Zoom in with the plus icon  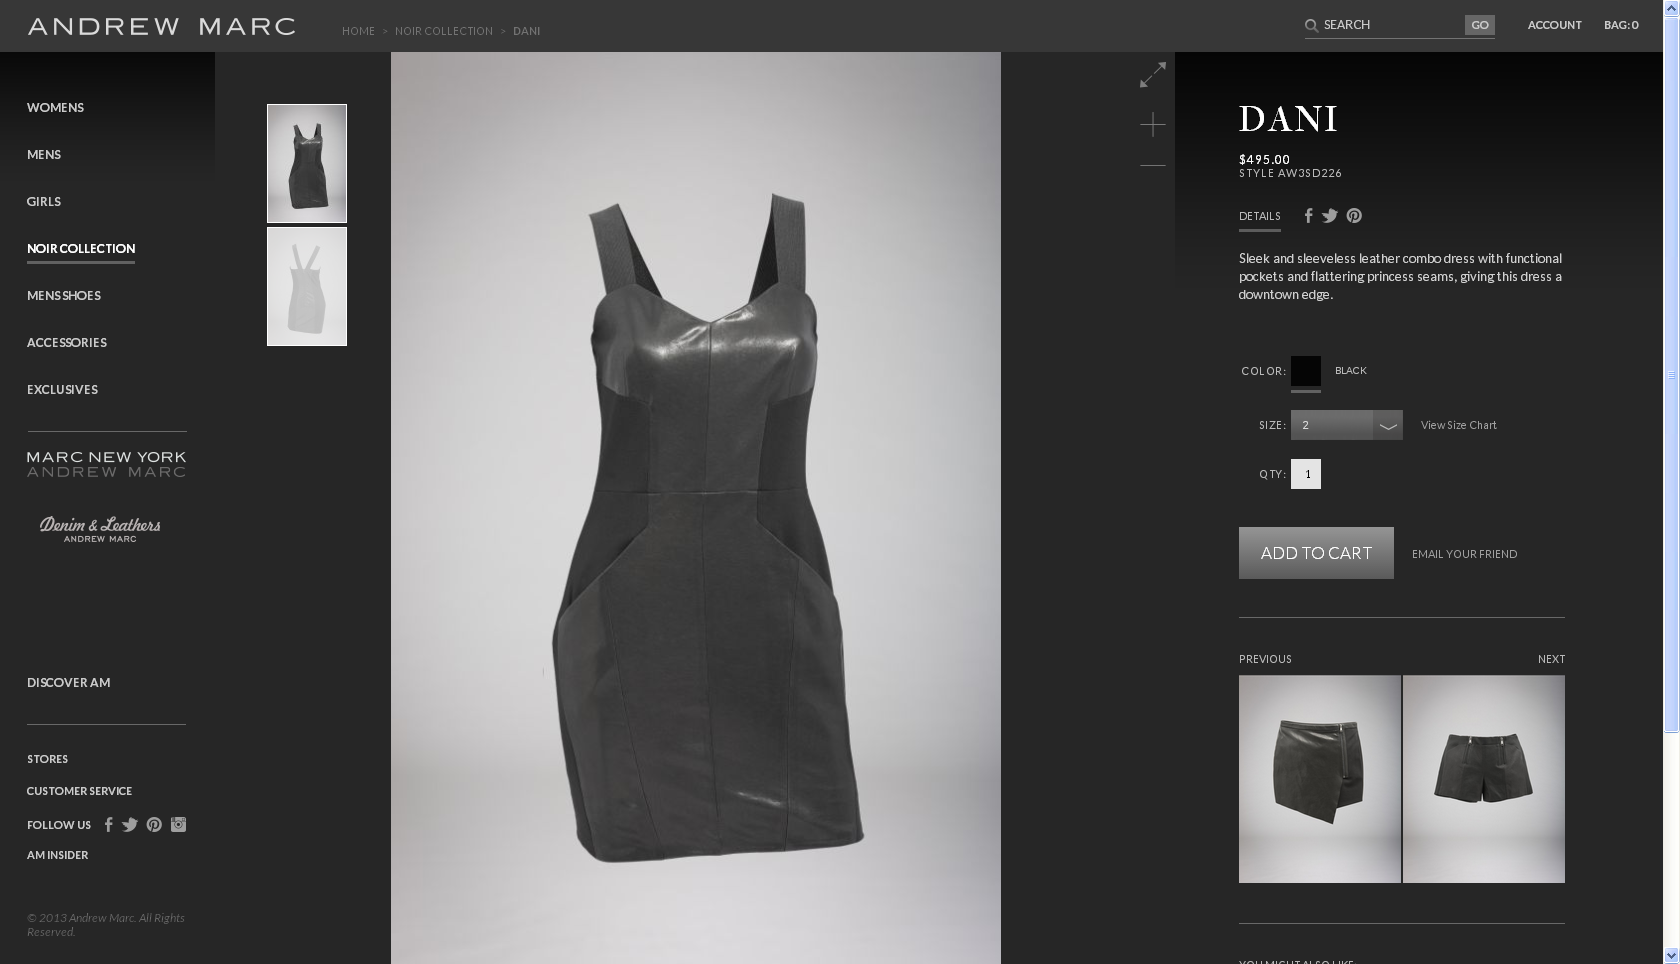pyautogui.click(x=1152, y=124)
